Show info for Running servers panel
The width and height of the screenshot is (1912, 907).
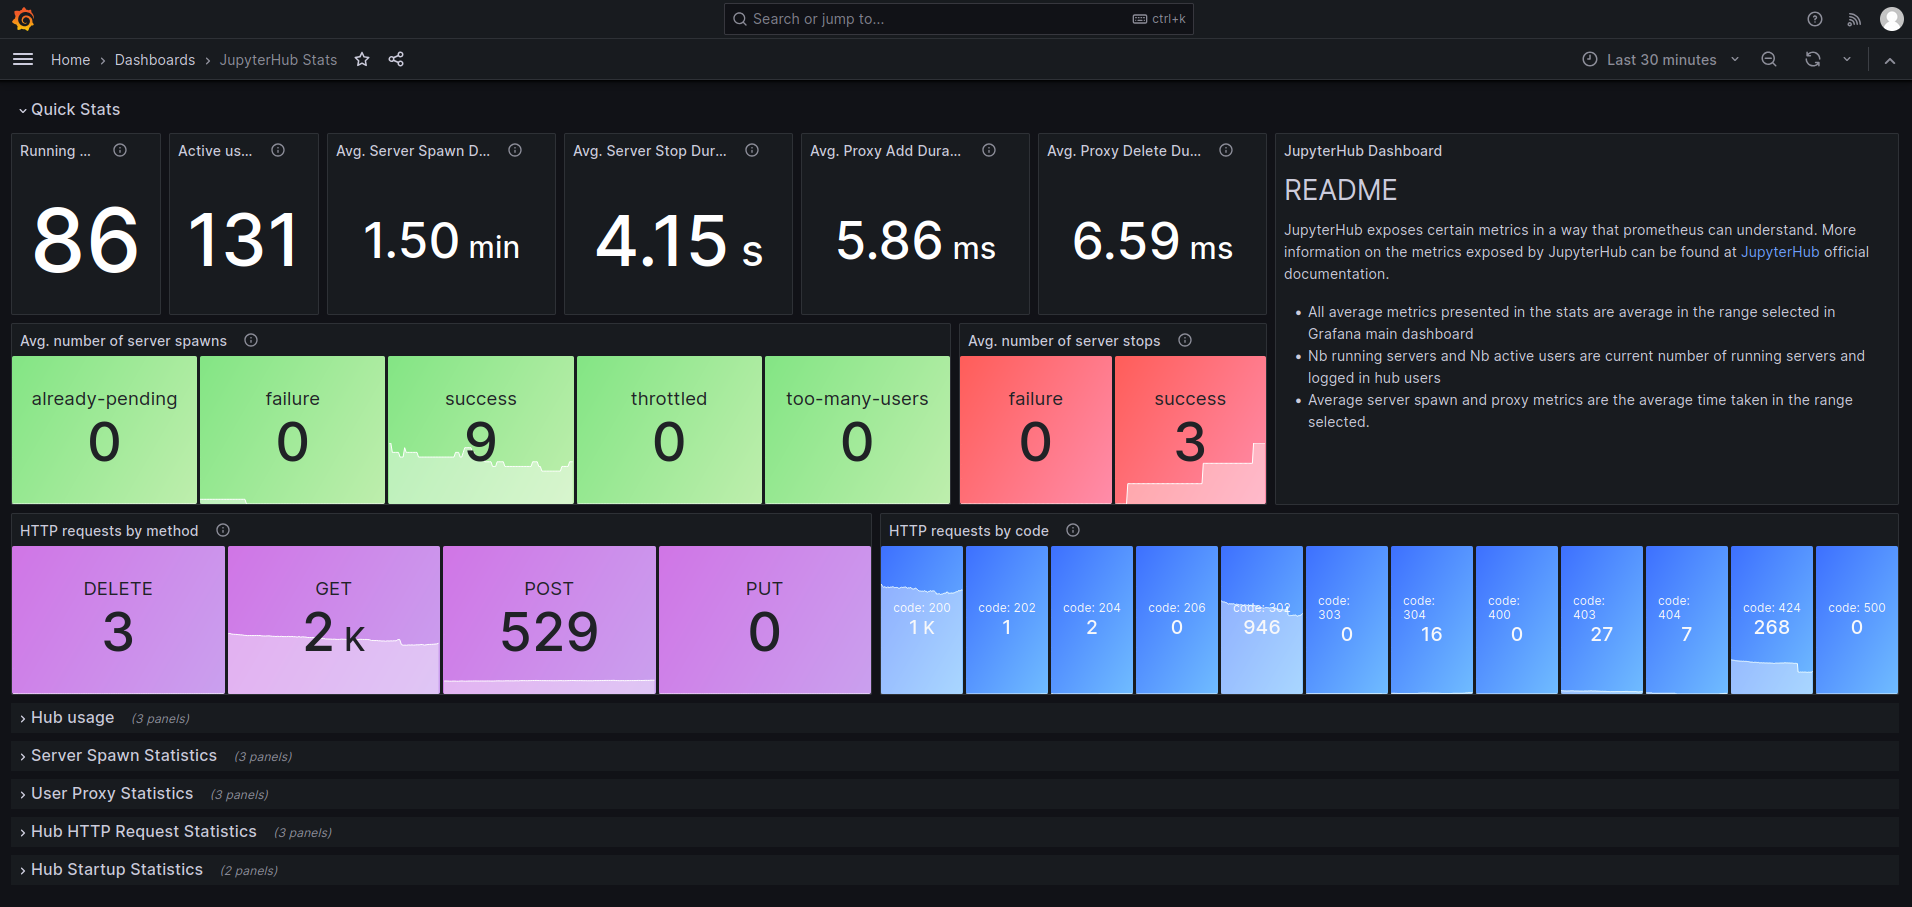[120, 151]
